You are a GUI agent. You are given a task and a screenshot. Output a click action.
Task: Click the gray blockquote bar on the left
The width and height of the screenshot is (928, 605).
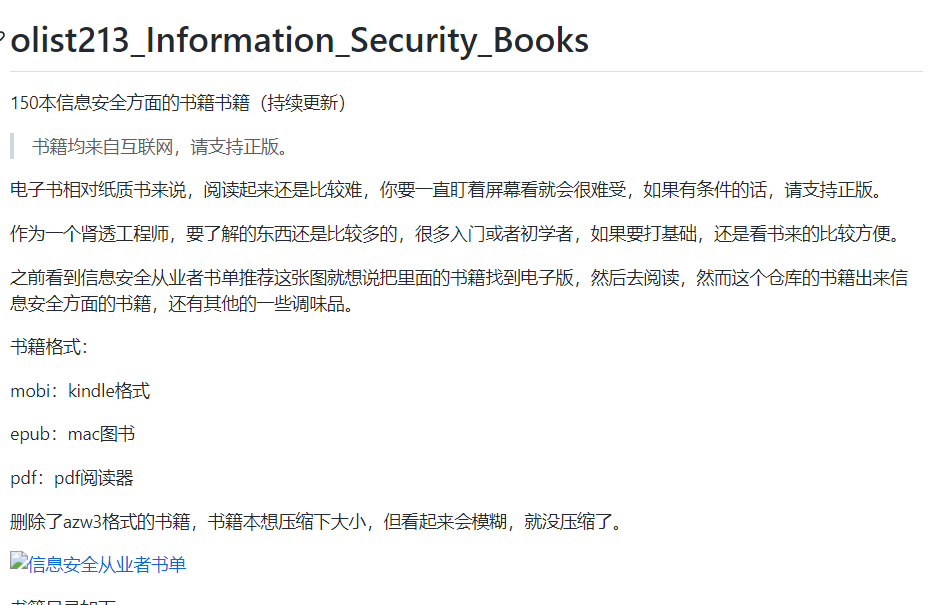[12, 146]
